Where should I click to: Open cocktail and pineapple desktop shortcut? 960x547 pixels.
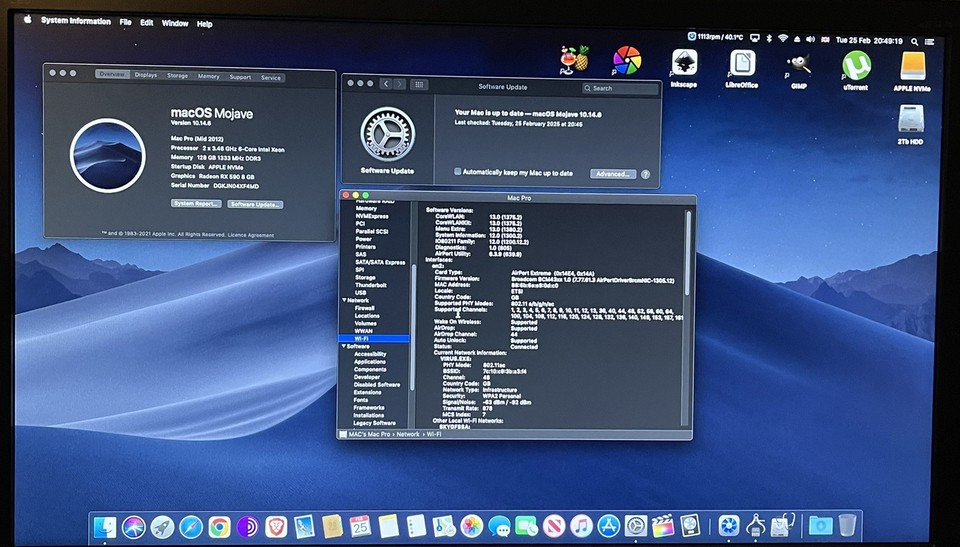[x=574, y=59]
